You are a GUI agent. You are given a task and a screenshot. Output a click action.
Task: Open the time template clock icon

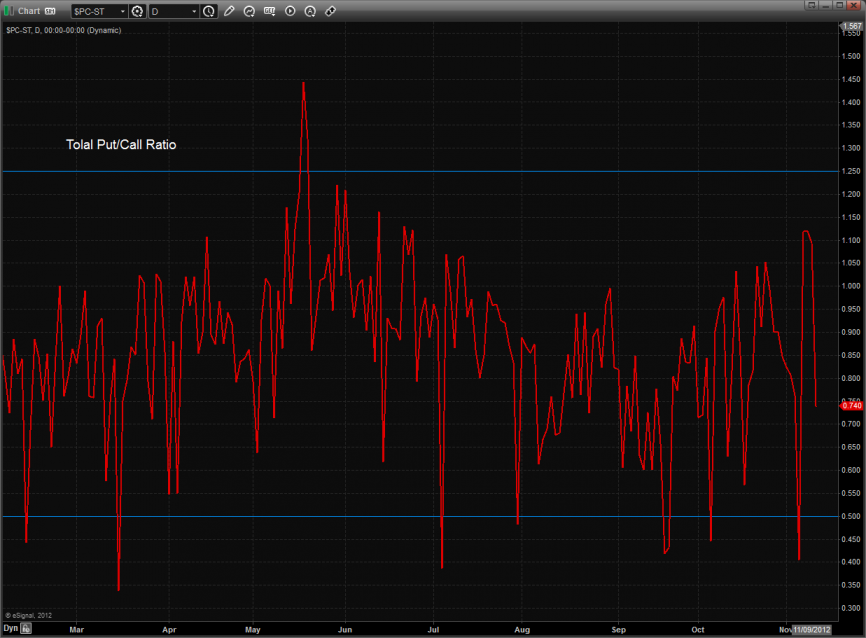[208, 11]
